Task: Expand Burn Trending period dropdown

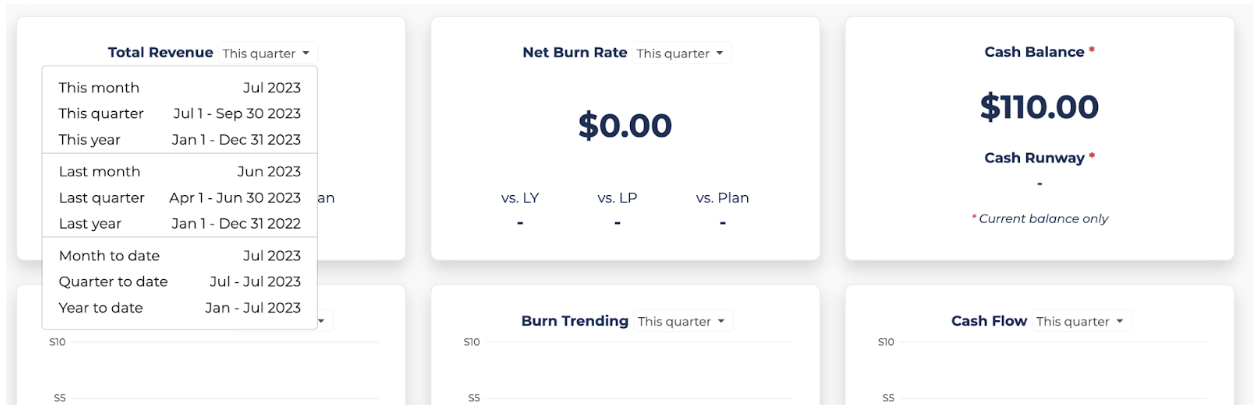Action: pos(682,322)
